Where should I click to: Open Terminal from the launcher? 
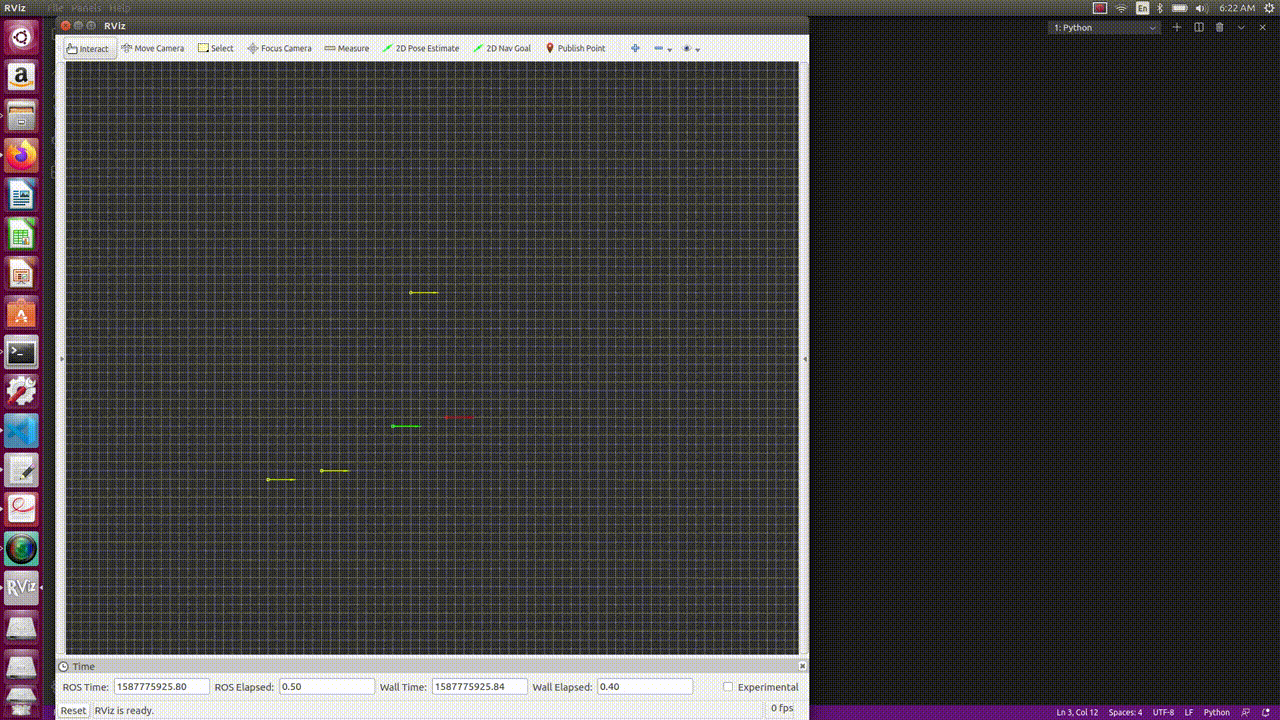tap(21, 352)
